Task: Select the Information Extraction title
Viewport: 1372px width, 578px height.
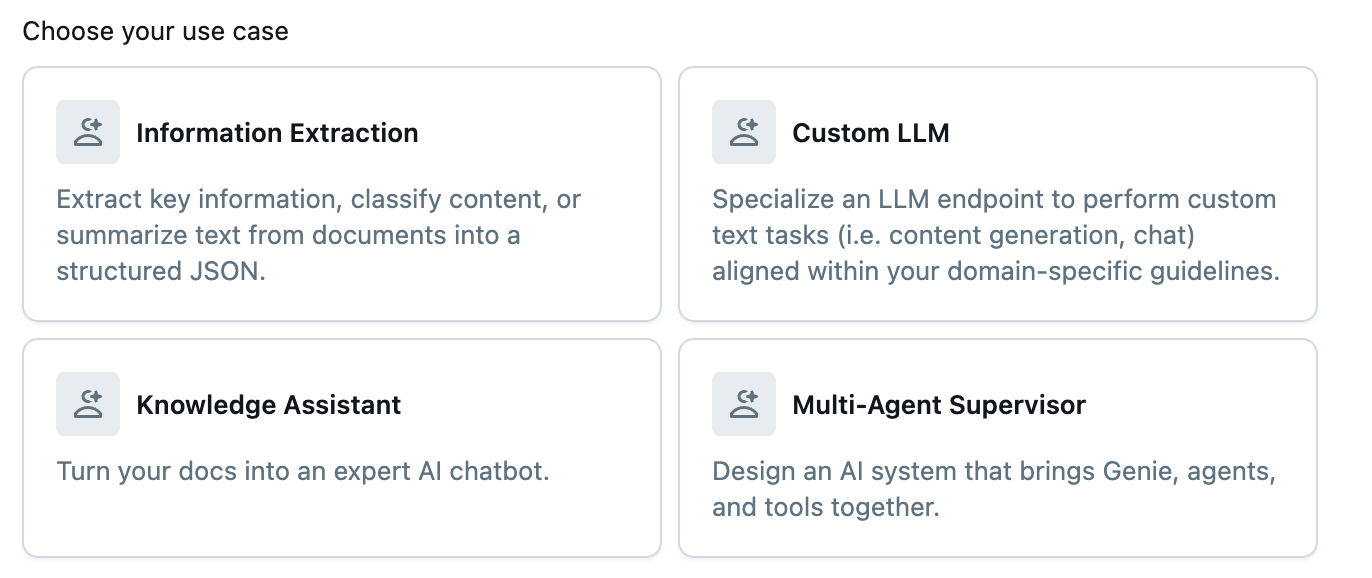Action: click(x=277, y=133)
